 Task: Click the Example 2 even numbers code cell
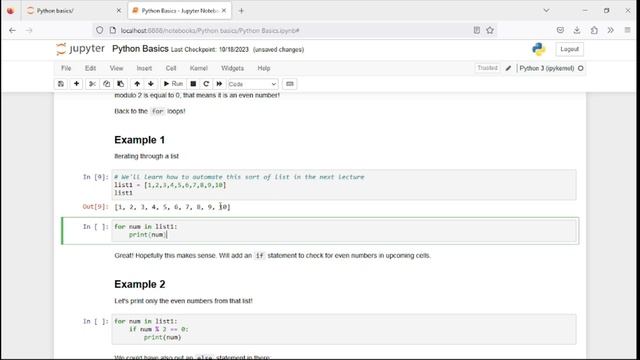(344, 329)
